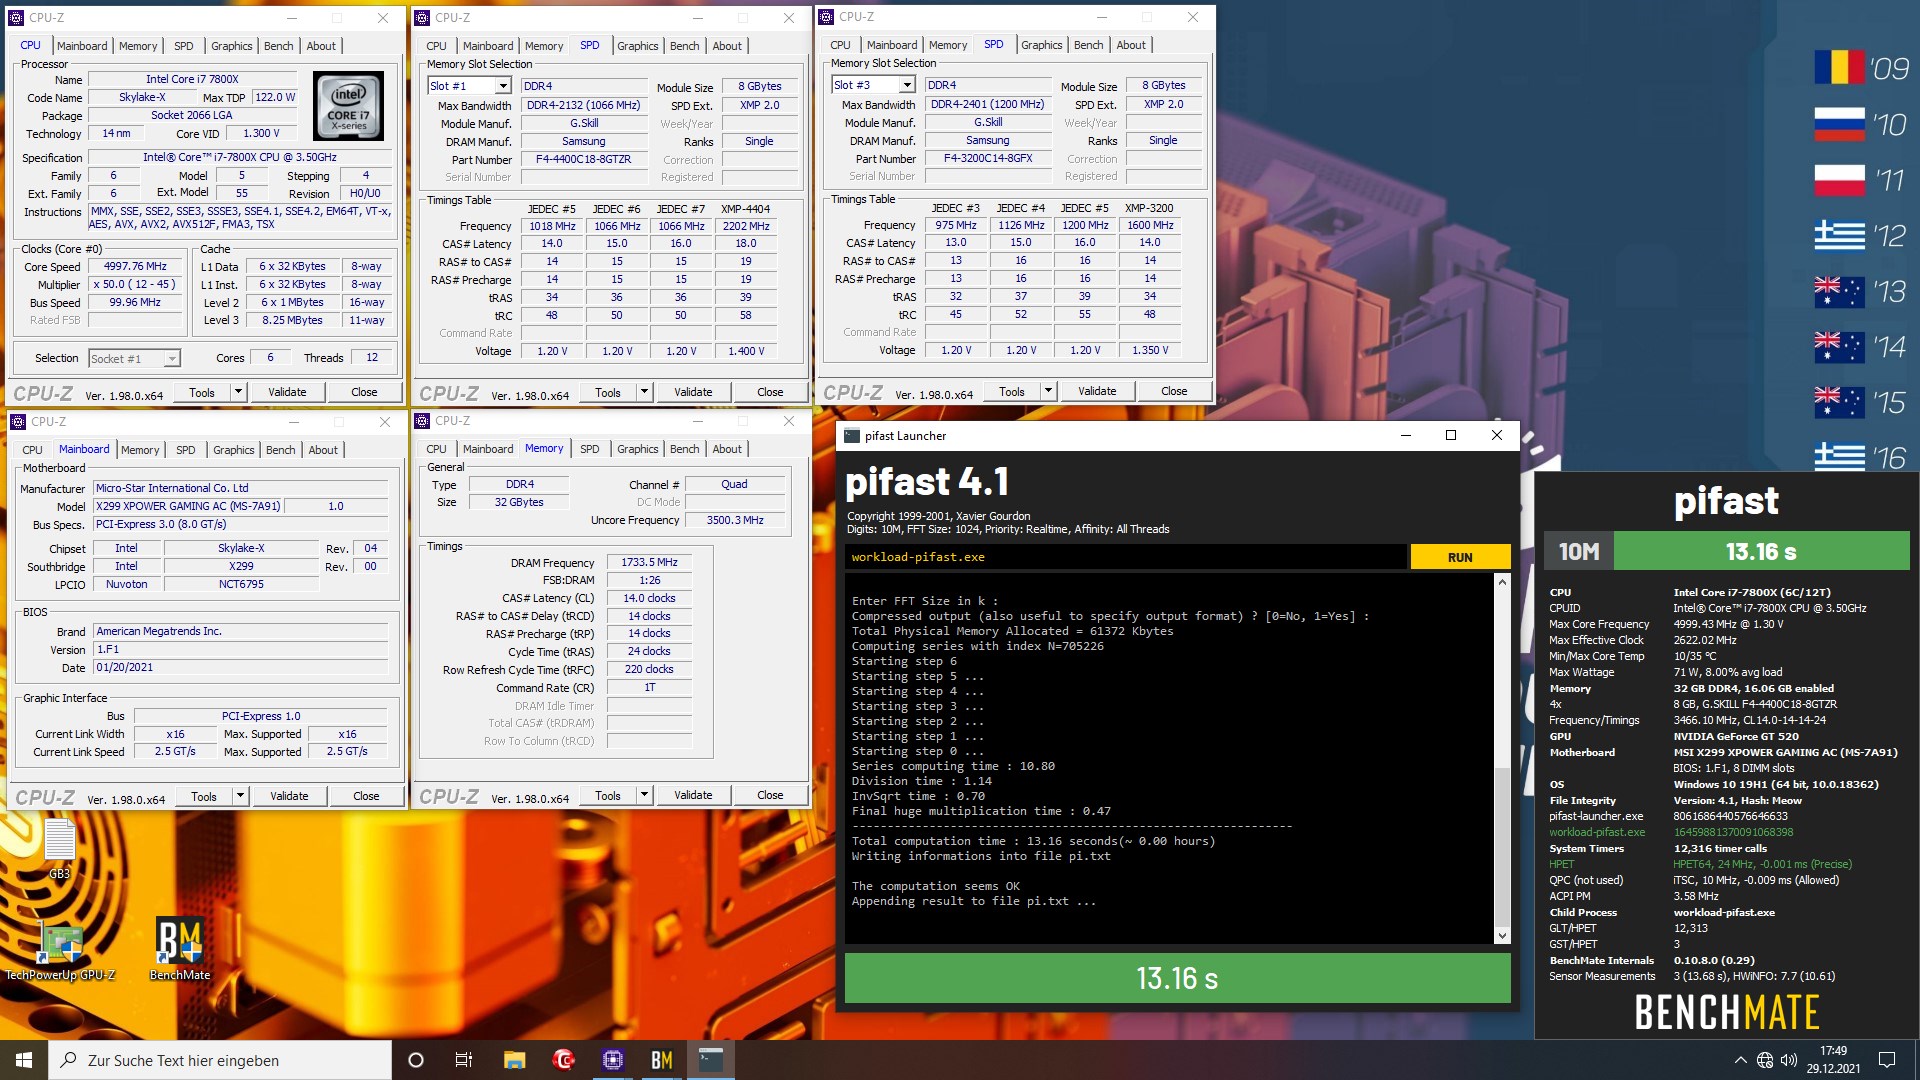
Task: Open the GB3 file icon on desktop
Action: [x=59, y=848]
